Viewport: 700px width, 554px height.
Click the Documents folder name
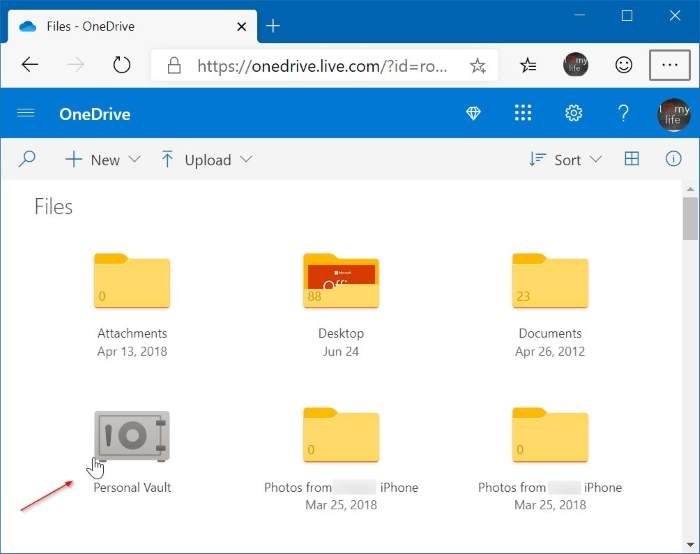pos(550,333)
